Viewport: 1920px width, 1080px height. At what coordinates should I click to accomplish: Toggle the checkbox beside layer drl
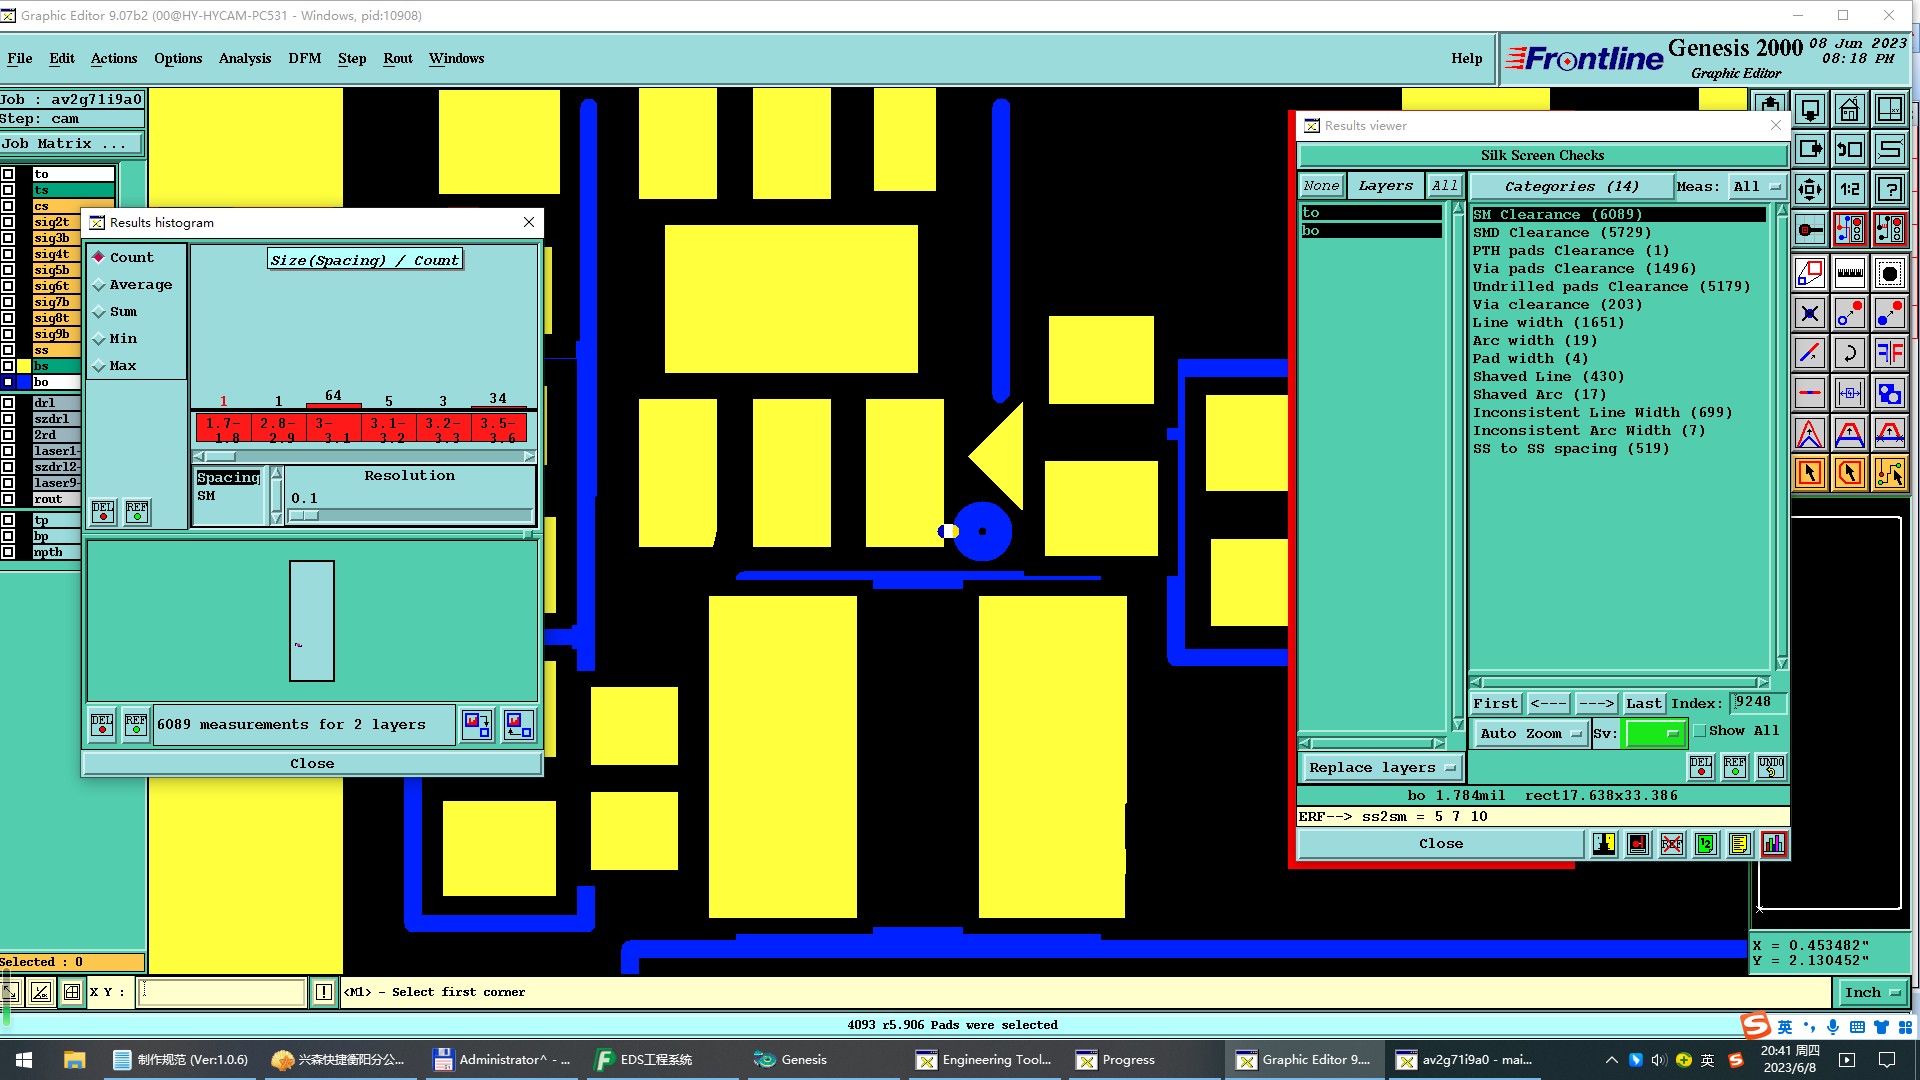(8, 403)
